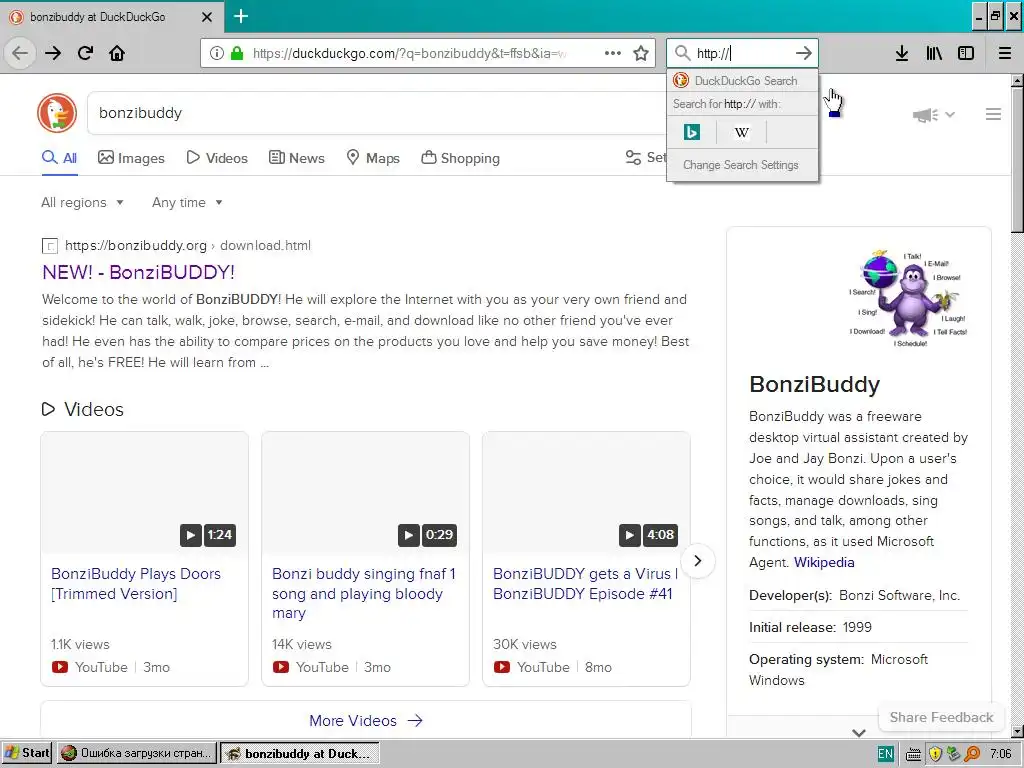Screen dimensions: 1024x768
Task: Click the bonzibuddy at Duck... taskbar button
Action: coord(300,754)
